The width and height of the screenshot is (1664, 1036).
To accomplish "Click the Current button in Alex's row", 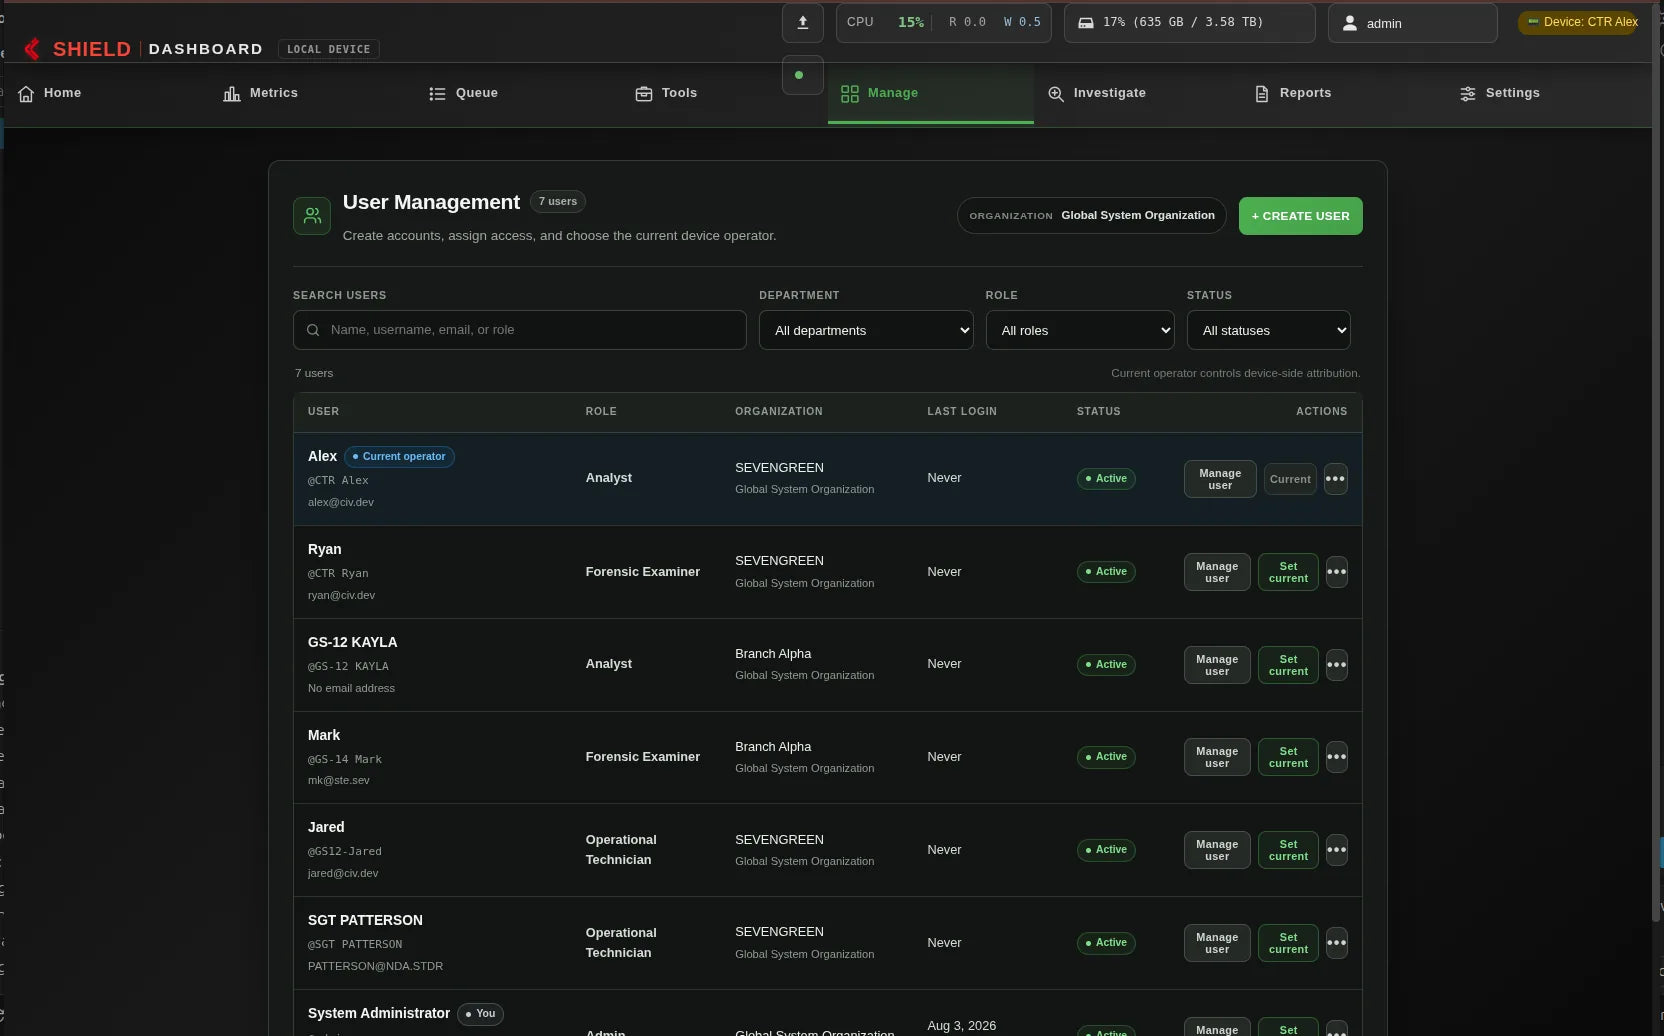I will (1290, 479).
